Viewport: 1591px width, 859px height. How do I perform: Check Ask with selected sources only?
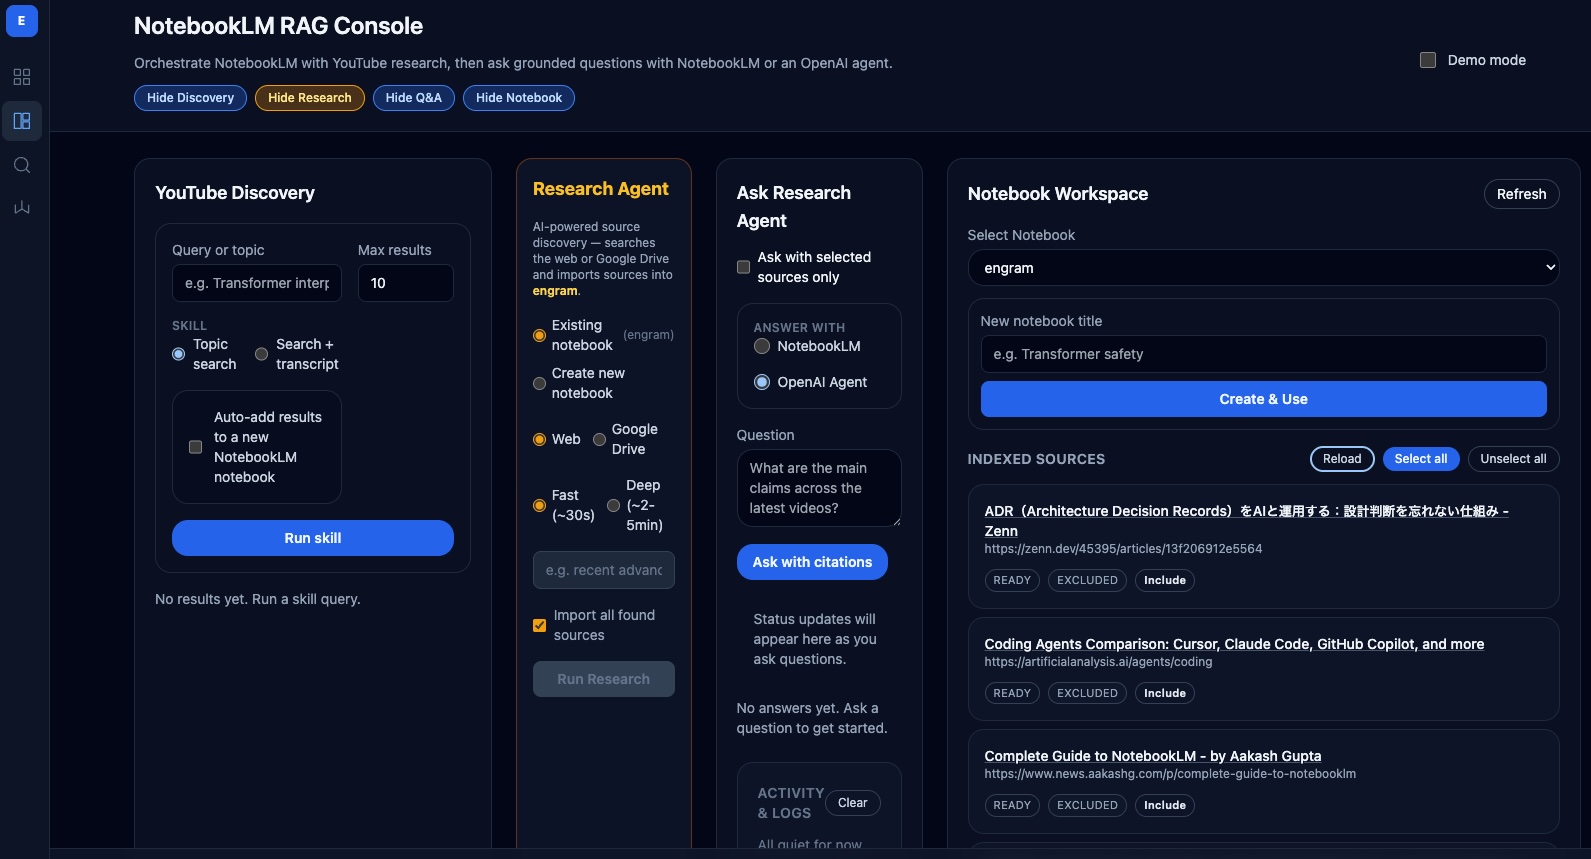pyautogui.click(x=743, y=267)
